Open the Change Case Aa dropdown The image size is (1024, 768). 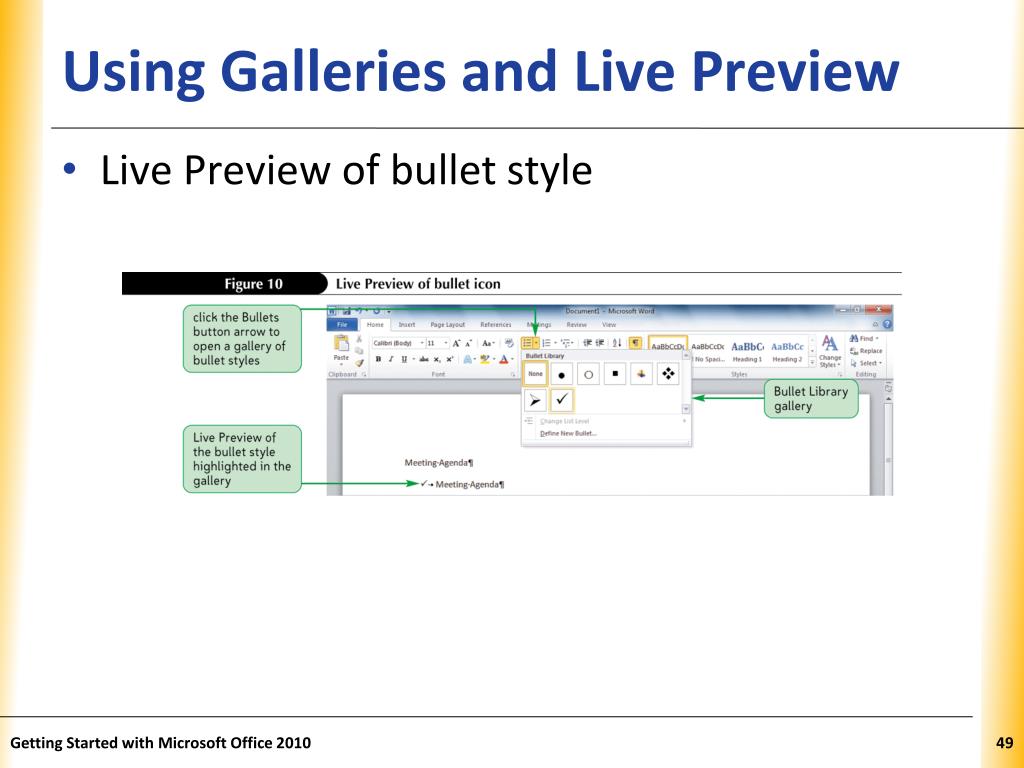tap(488, 343)
